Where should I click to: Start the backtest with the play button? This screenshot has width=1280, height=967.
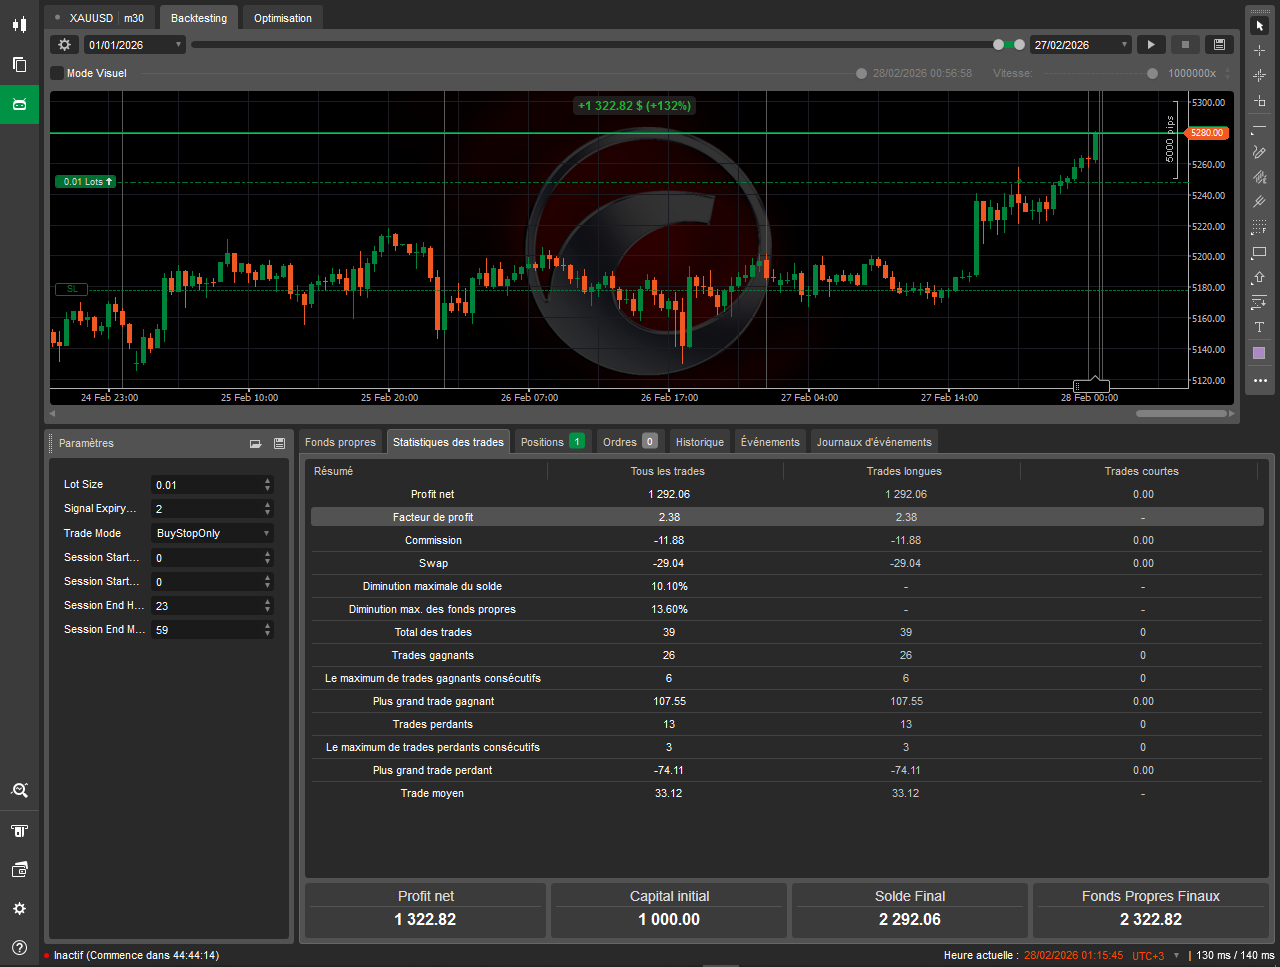(x=1150, y=44)
